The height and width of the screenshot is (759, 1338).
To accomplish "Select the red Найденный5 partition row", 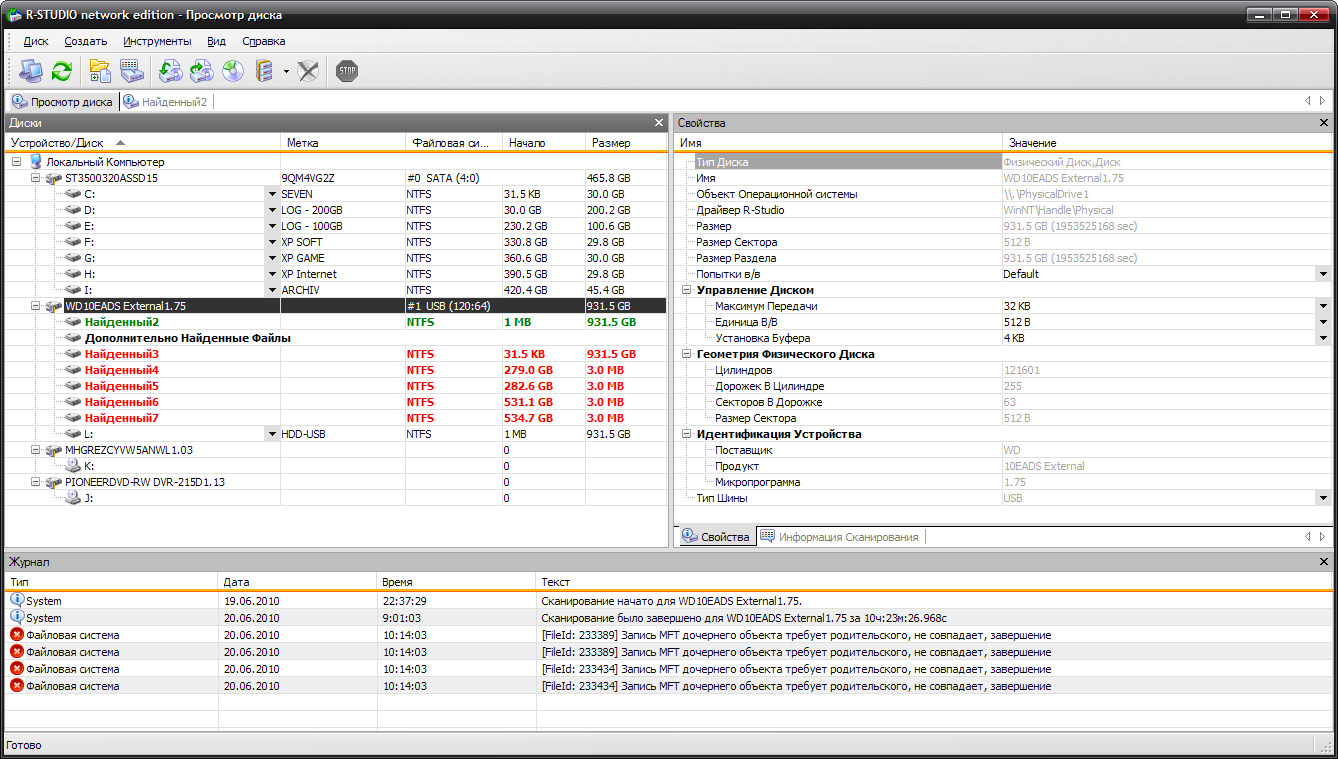I will pos(335,386).
